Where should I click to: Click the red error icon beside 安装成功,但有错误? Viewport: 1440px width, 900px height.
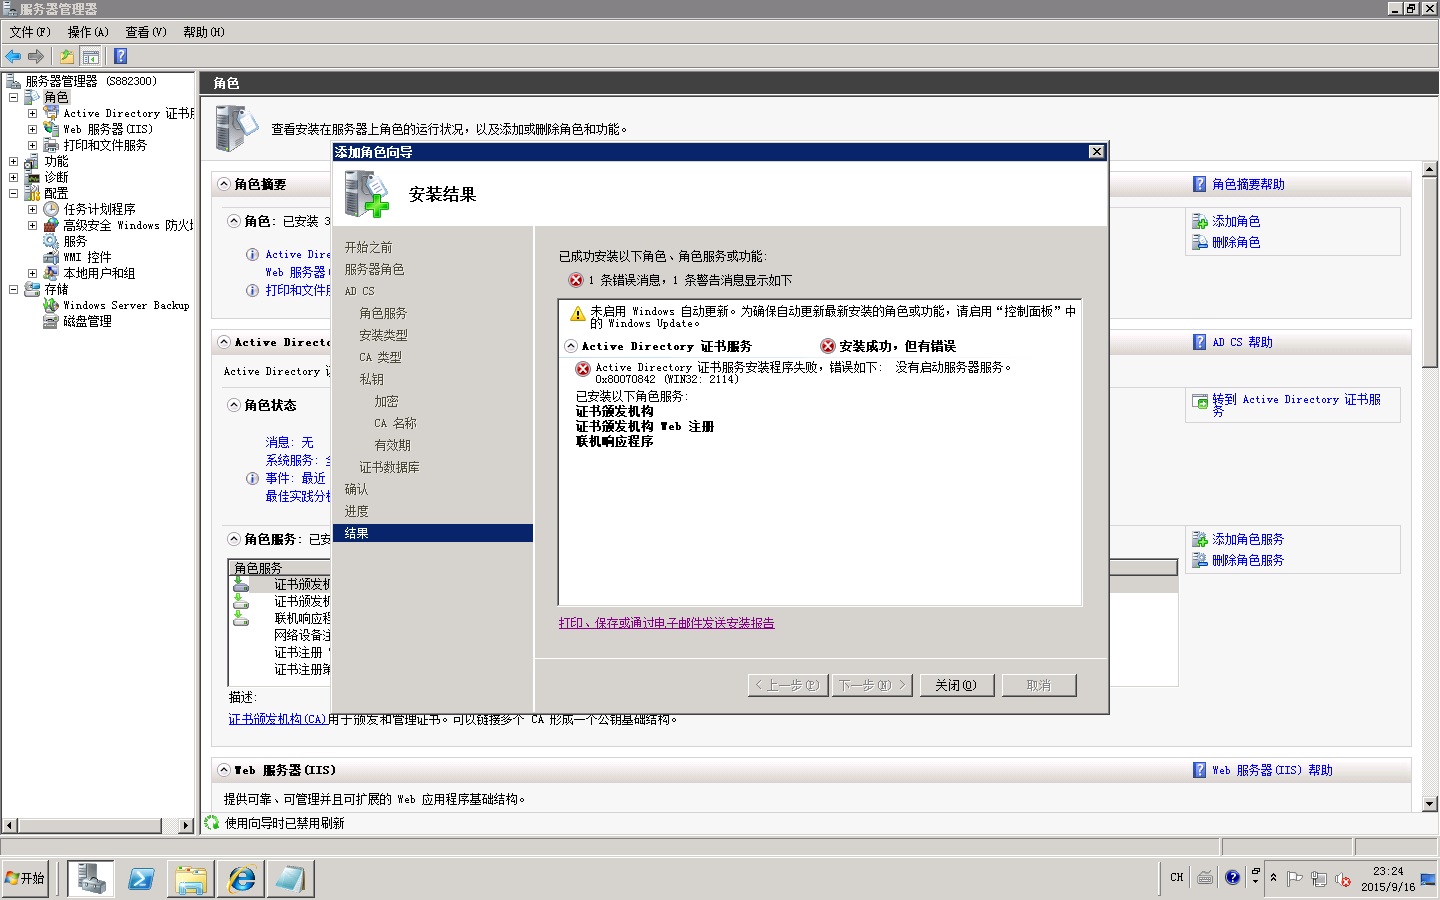[x=828, y=346]
